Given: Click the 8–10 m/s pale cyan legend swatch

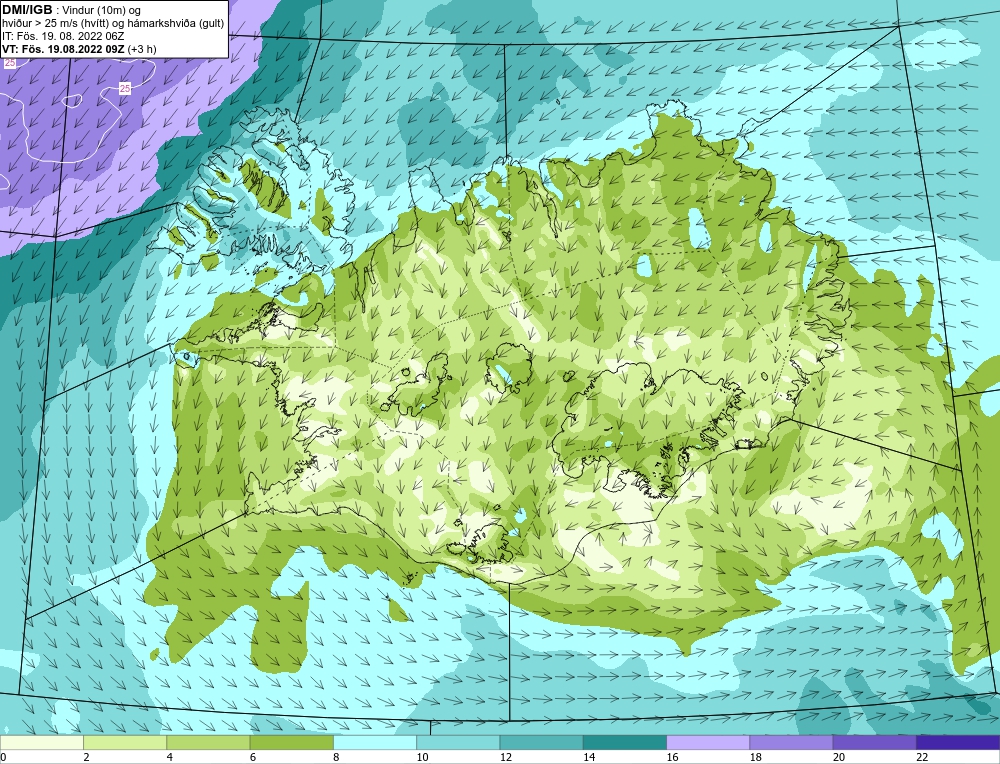Looking at the screenshot, I should click(375, 742).
